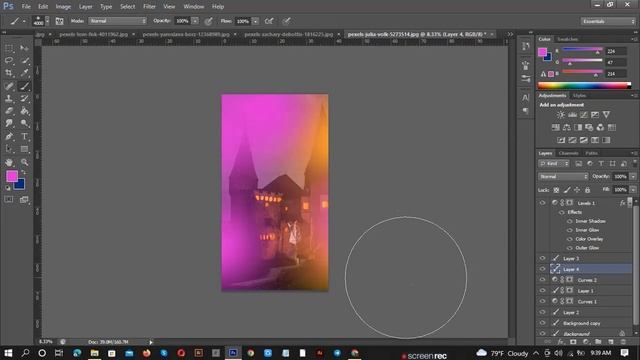Select the Rectangle shape tool

(24, 149)
